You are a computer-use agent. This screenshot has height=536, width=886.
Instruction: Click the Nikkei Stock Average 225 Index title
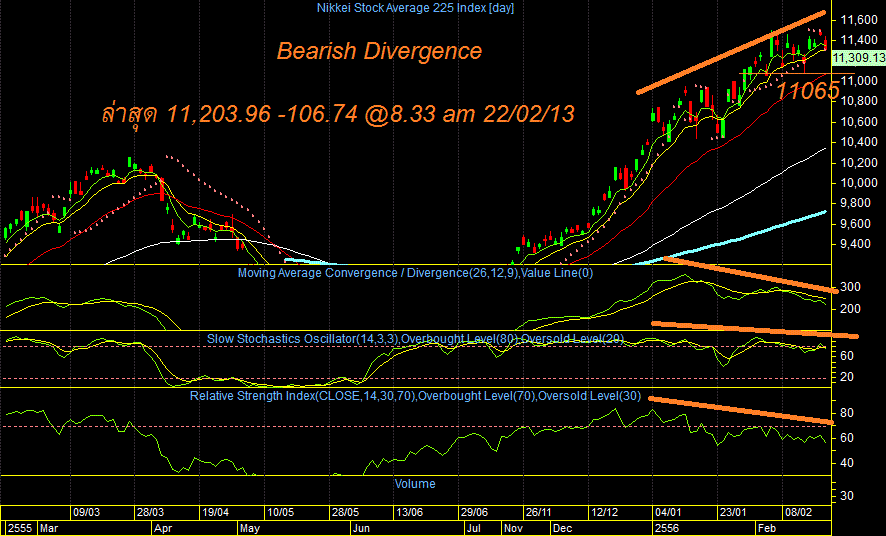tap(415, 8)
